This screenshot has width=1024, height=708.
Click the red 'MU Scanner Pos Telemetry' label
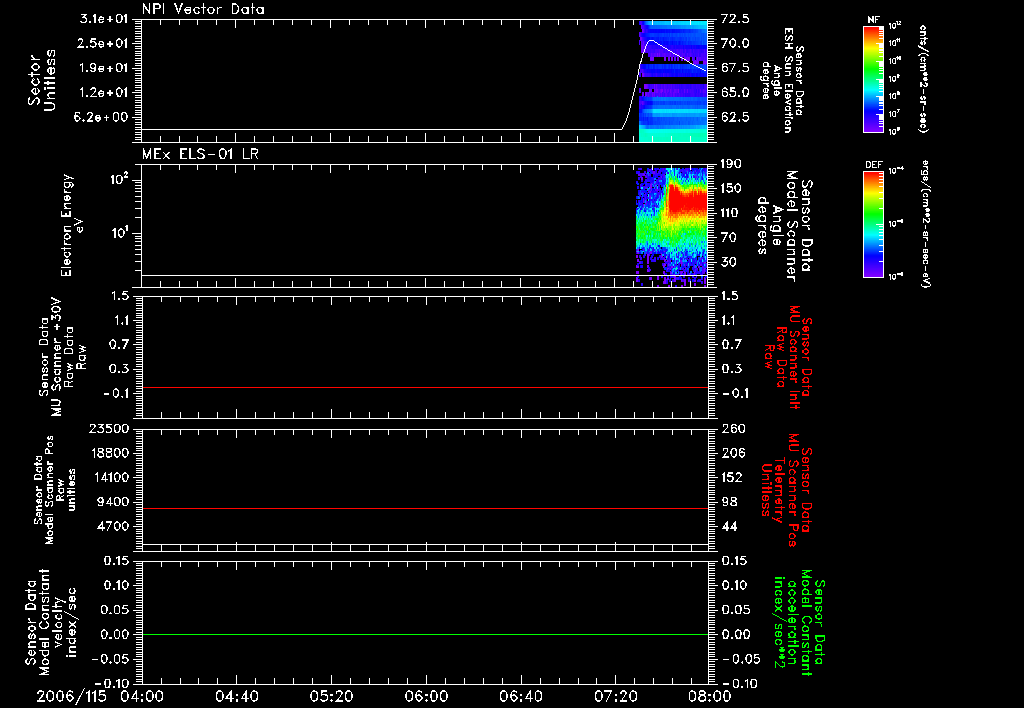[x=787, y=491]
